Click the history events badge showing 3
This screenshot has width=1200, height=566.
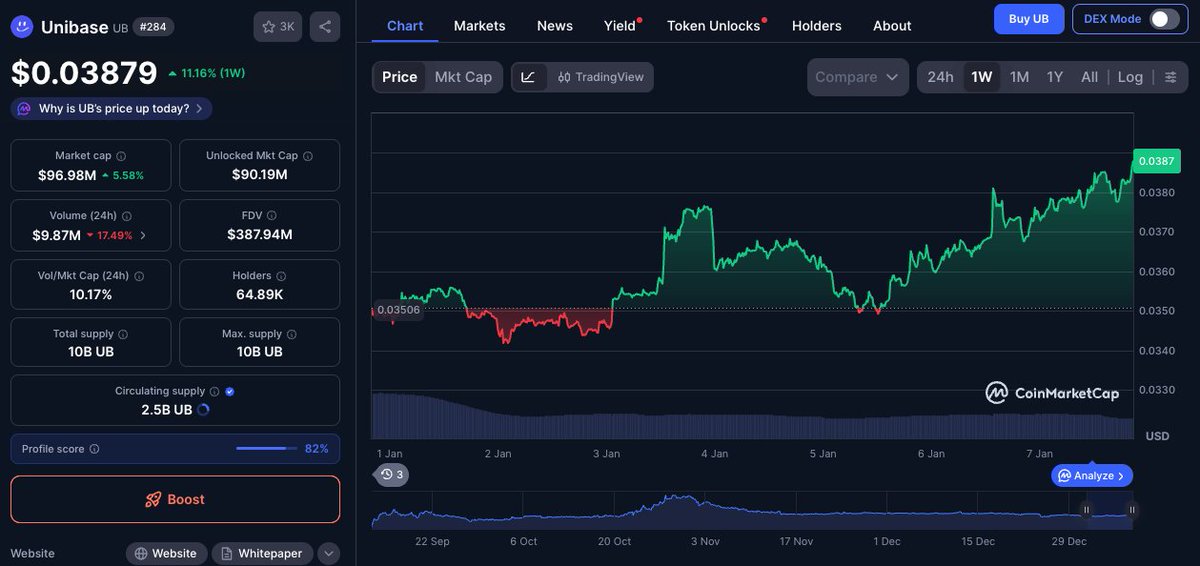coord(391,475)
